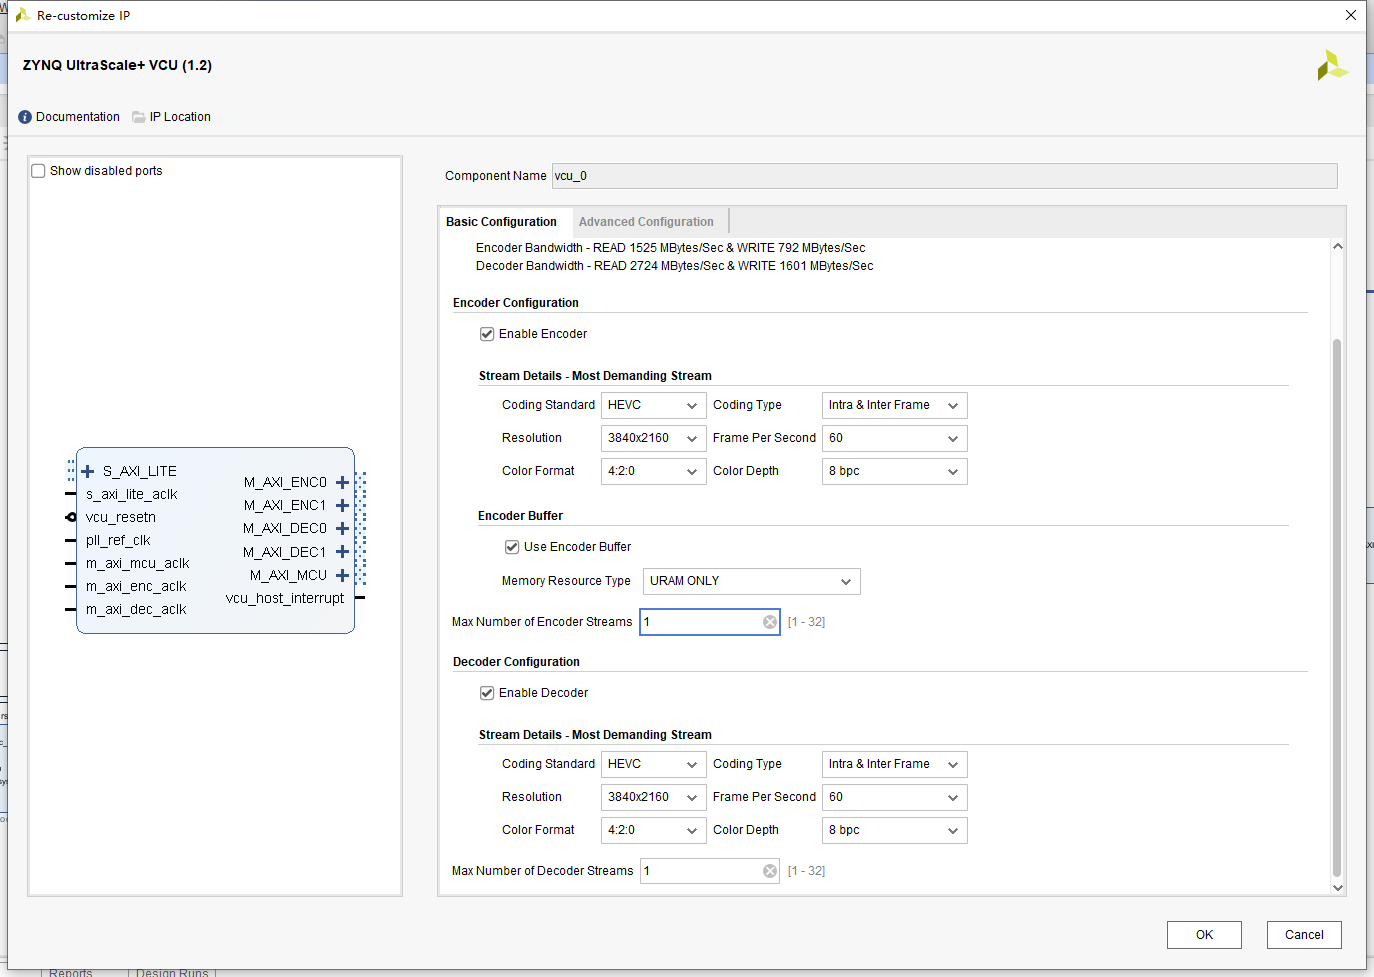The height and width of the screenshot is (977, 1374).
Task: Toggle the Show disabled ports checkbox
Action: pos(39,171)
